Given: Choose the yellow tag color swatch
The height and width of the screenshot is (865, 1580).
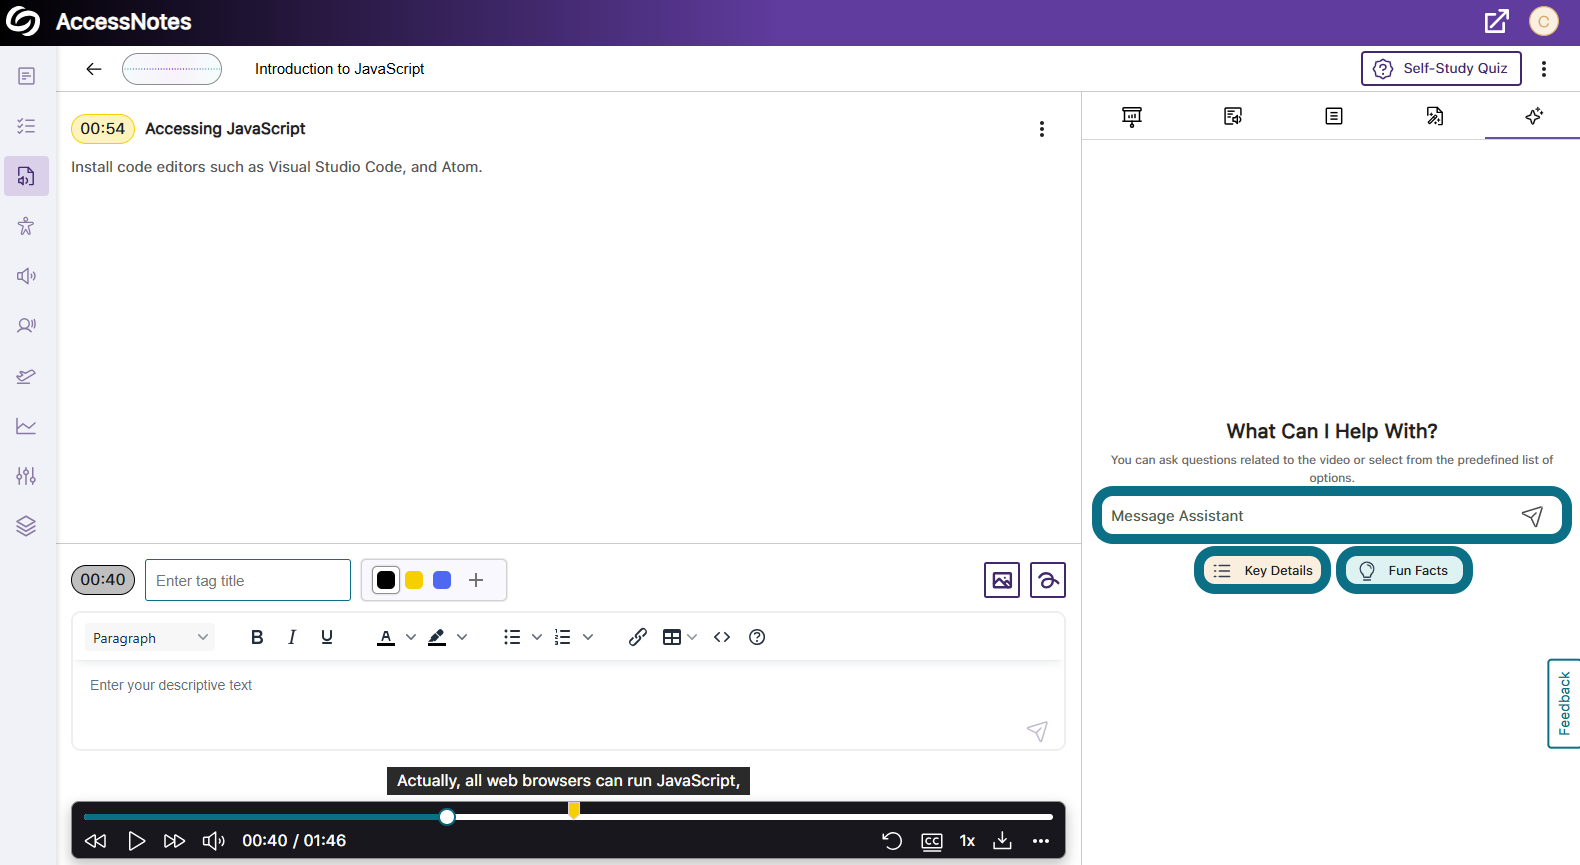Looking at the screenshot, I should tap(414, 580).
